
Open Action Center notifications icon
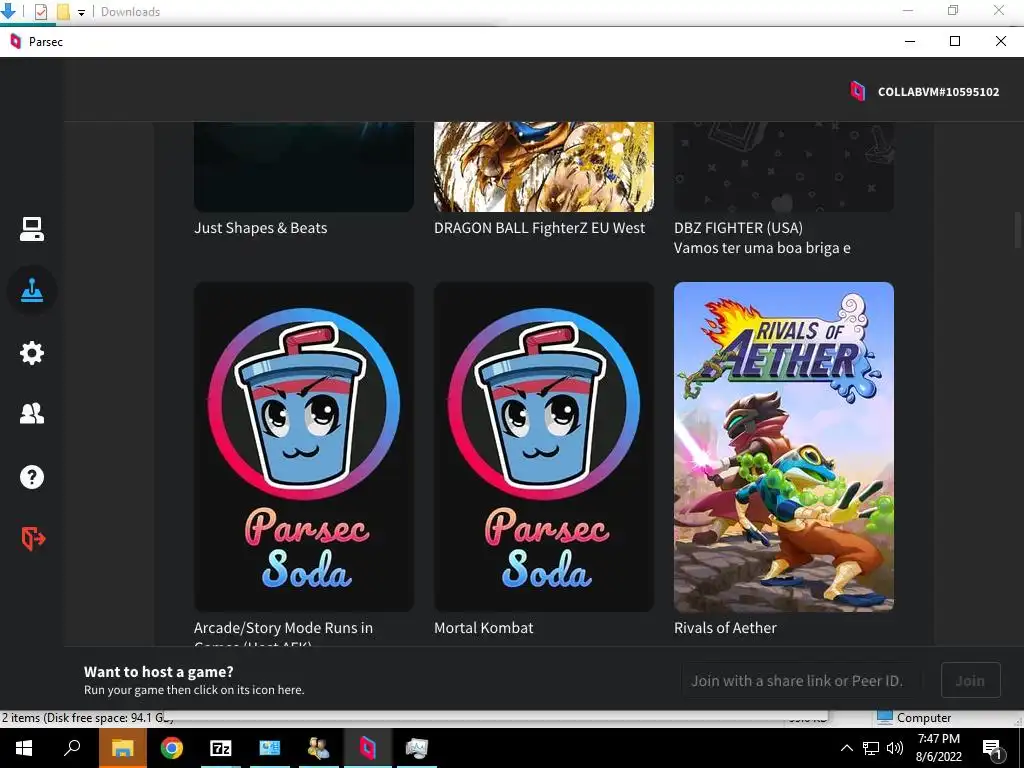point(991,748)
